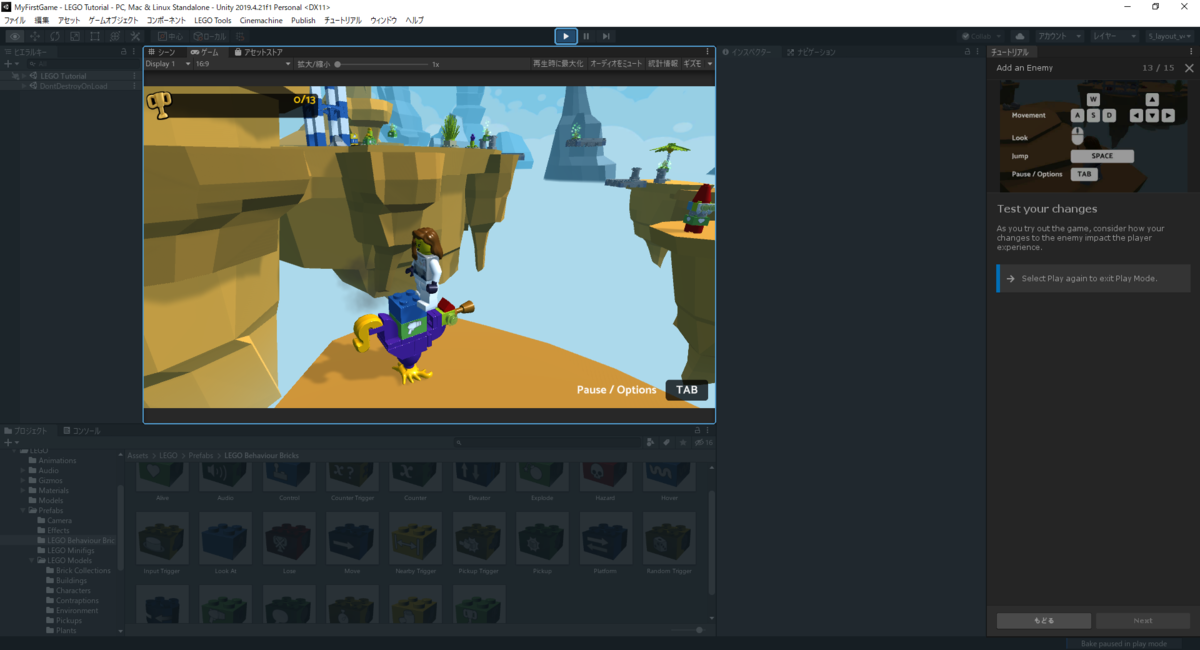Open the File (ファイル) menu
This screenshot has height=650, width=1200.
(15, 20)
